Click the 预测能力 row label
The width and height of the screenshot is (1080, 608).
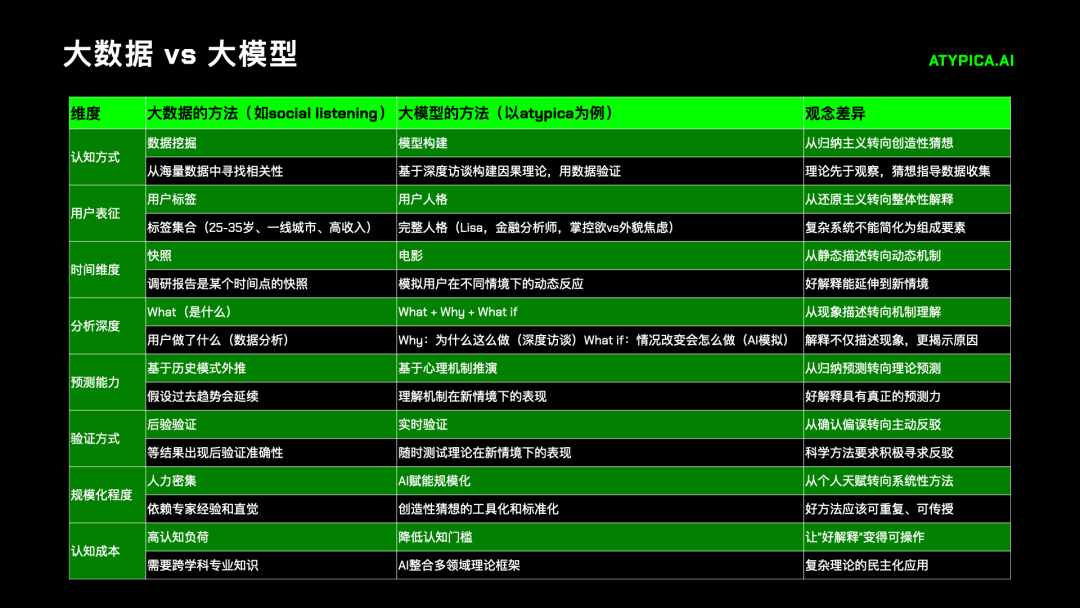pos(107,382)
